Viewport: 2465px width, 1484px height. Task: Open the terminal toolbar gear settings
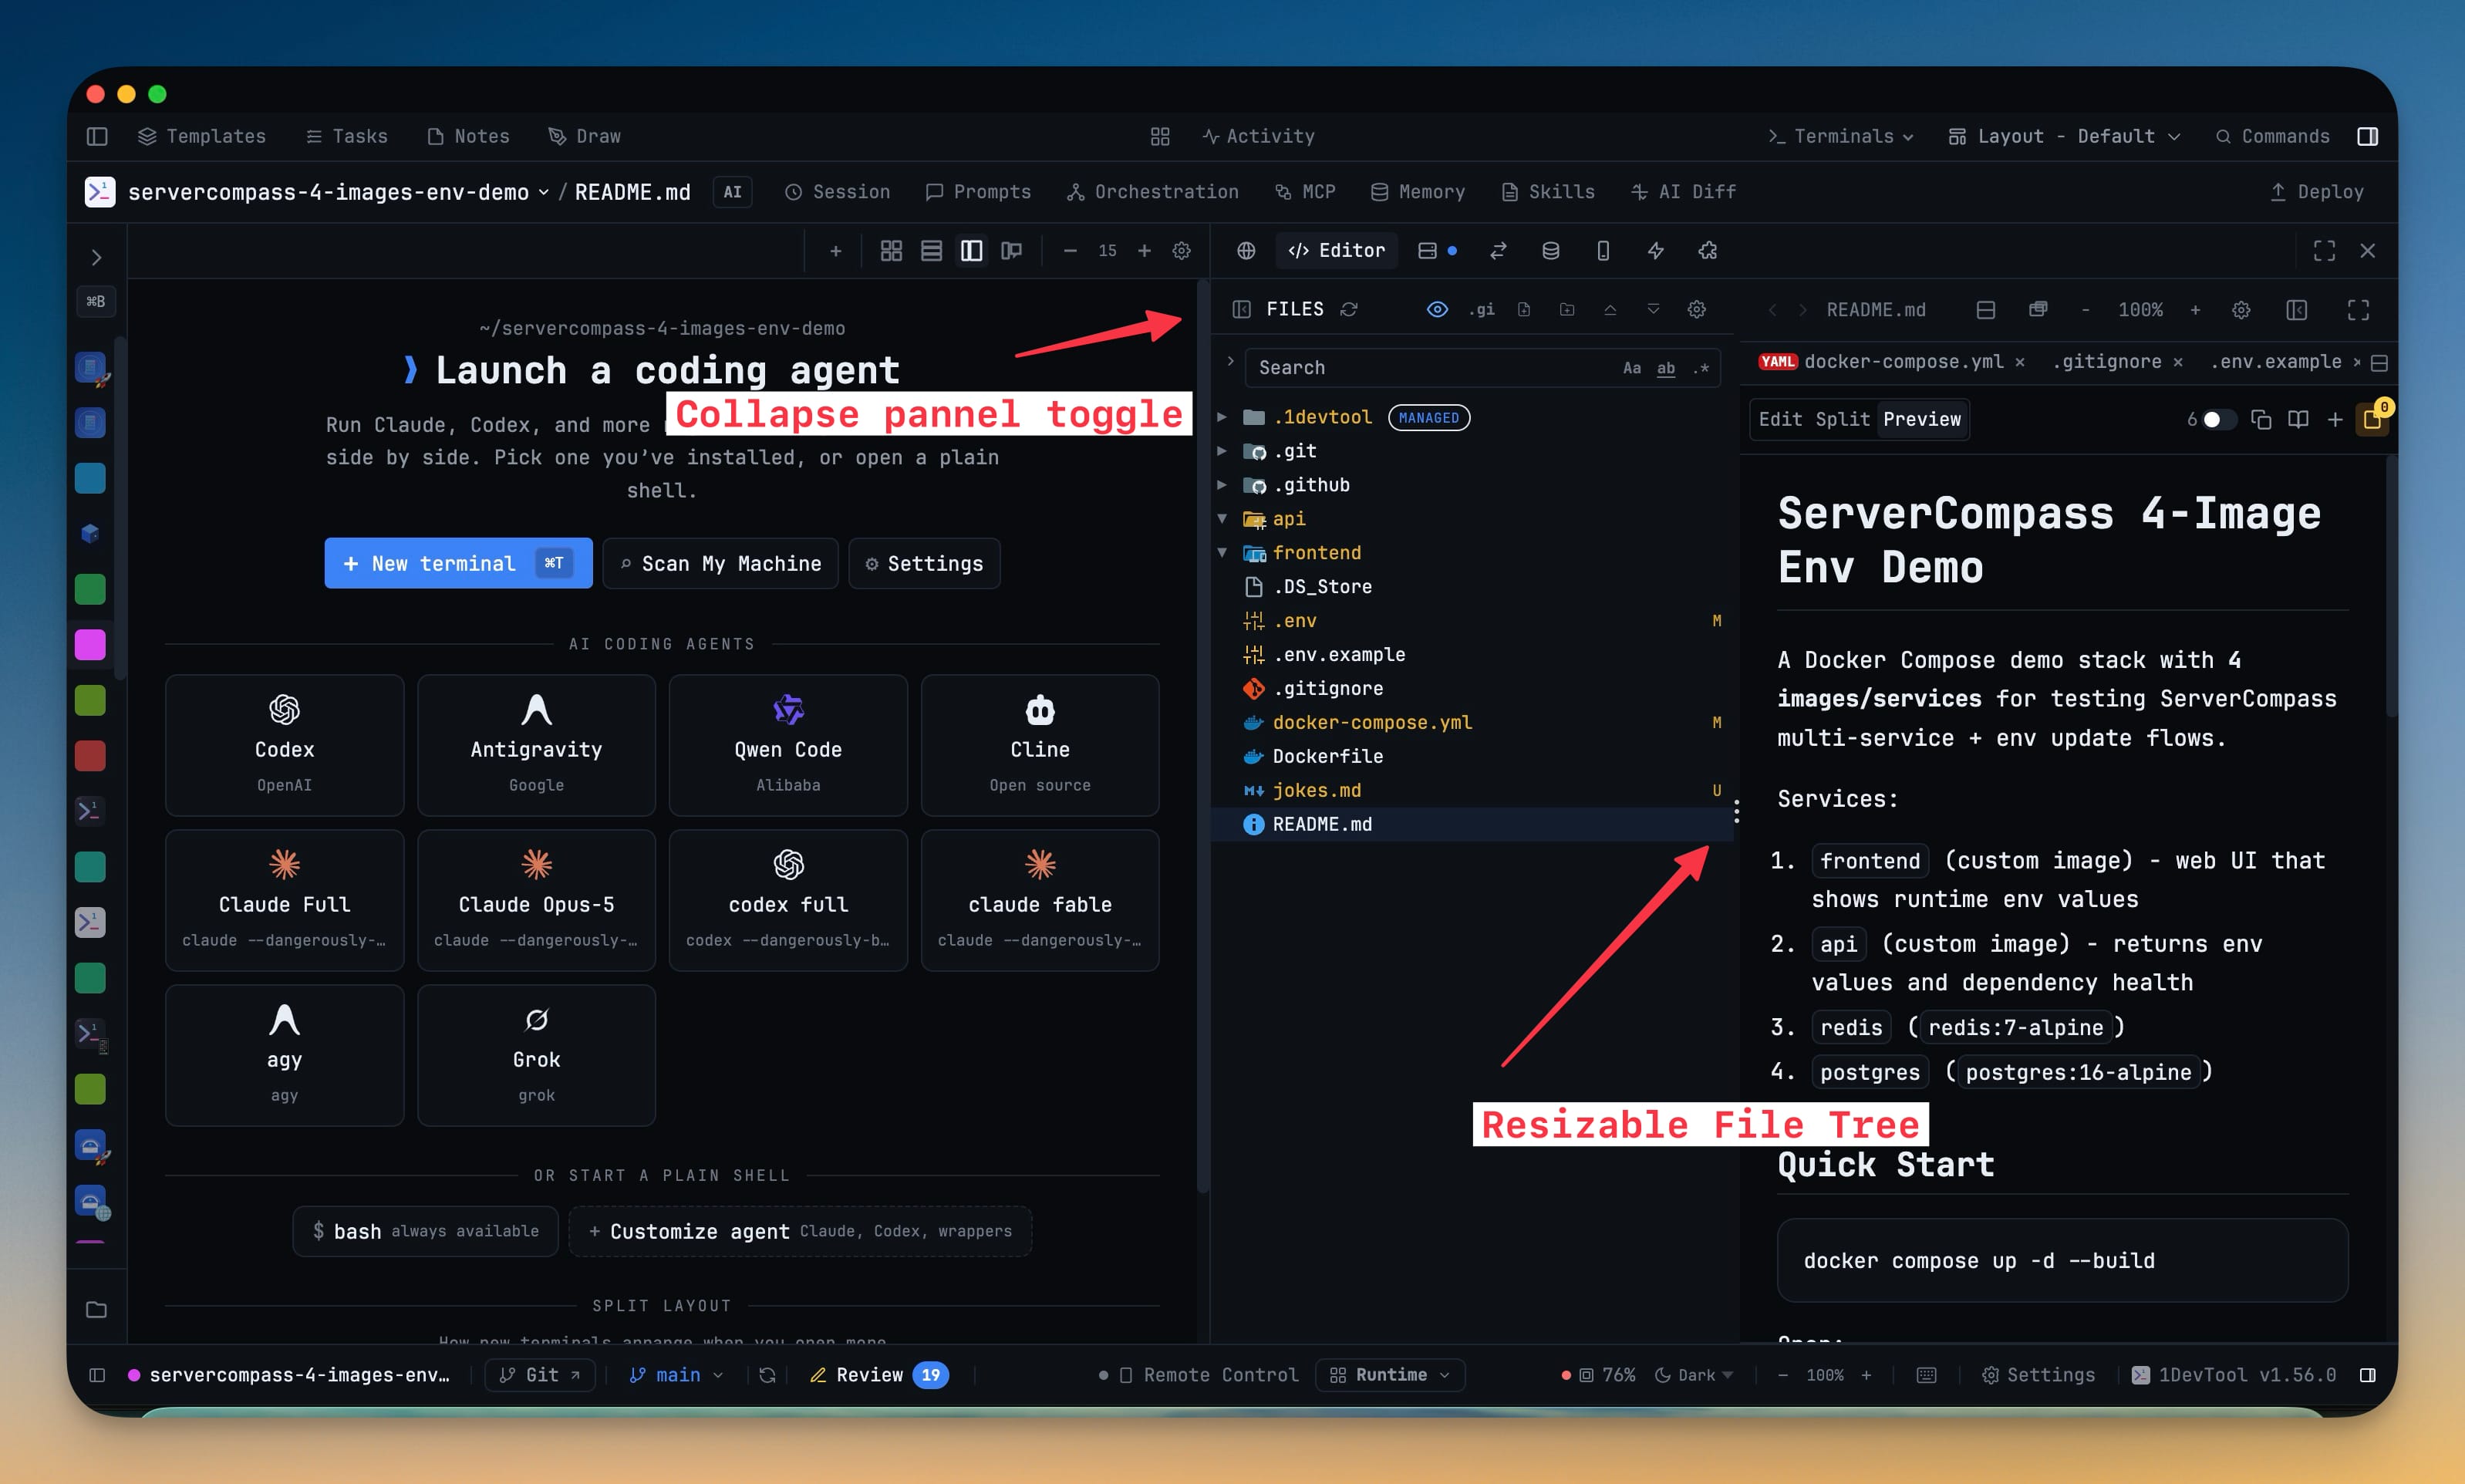[1181, 251]
